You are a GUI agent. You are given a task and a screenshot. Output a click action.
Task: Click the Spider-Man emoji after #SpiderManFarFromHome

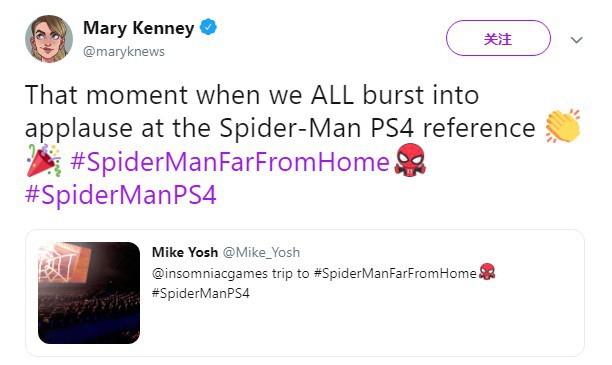410,160
